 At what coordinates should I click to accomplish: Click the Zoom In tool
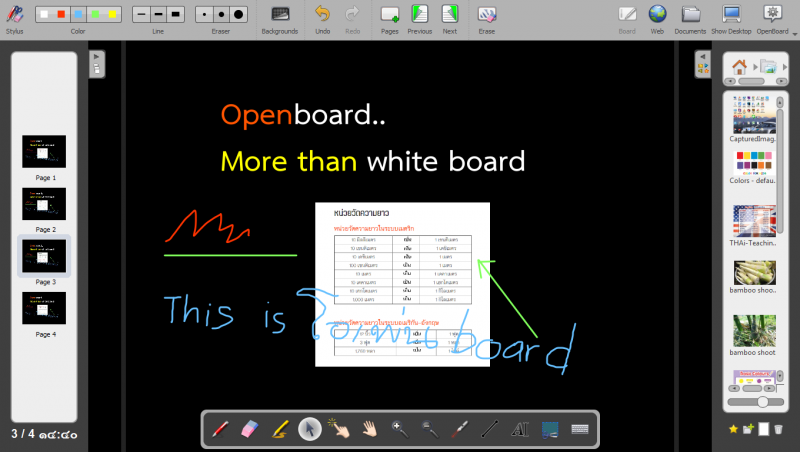tap(399, 429)
